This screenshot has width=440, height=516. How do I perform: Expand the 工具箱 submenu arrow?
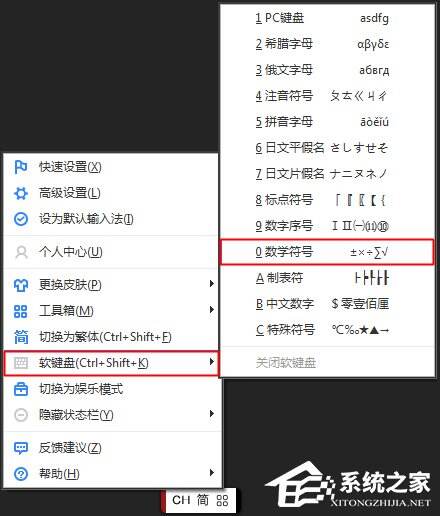tap(211, 310)
